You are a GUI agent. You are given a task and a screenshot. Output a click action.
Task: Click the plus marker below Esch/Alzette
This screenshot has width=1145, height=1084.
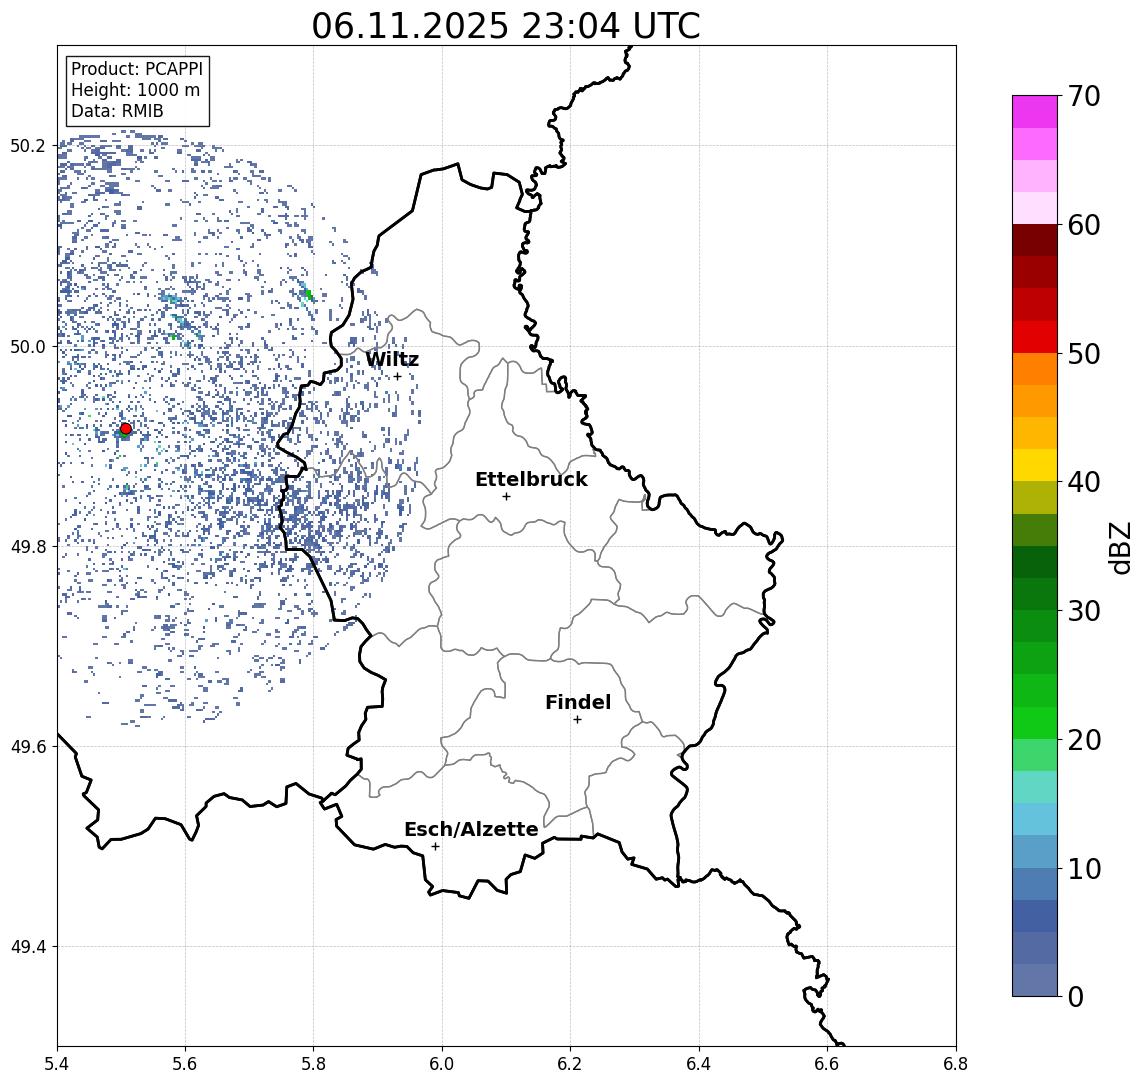click(x=435, y=847)
